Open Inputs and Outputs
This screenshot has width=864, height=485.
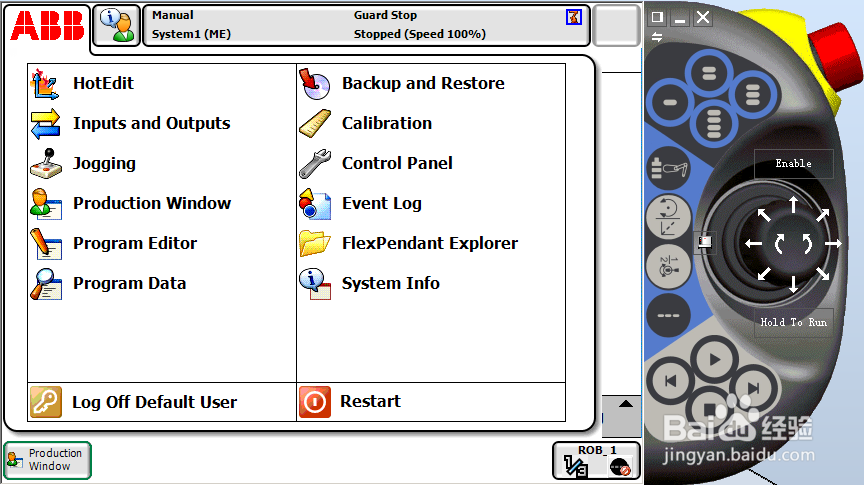152,123
